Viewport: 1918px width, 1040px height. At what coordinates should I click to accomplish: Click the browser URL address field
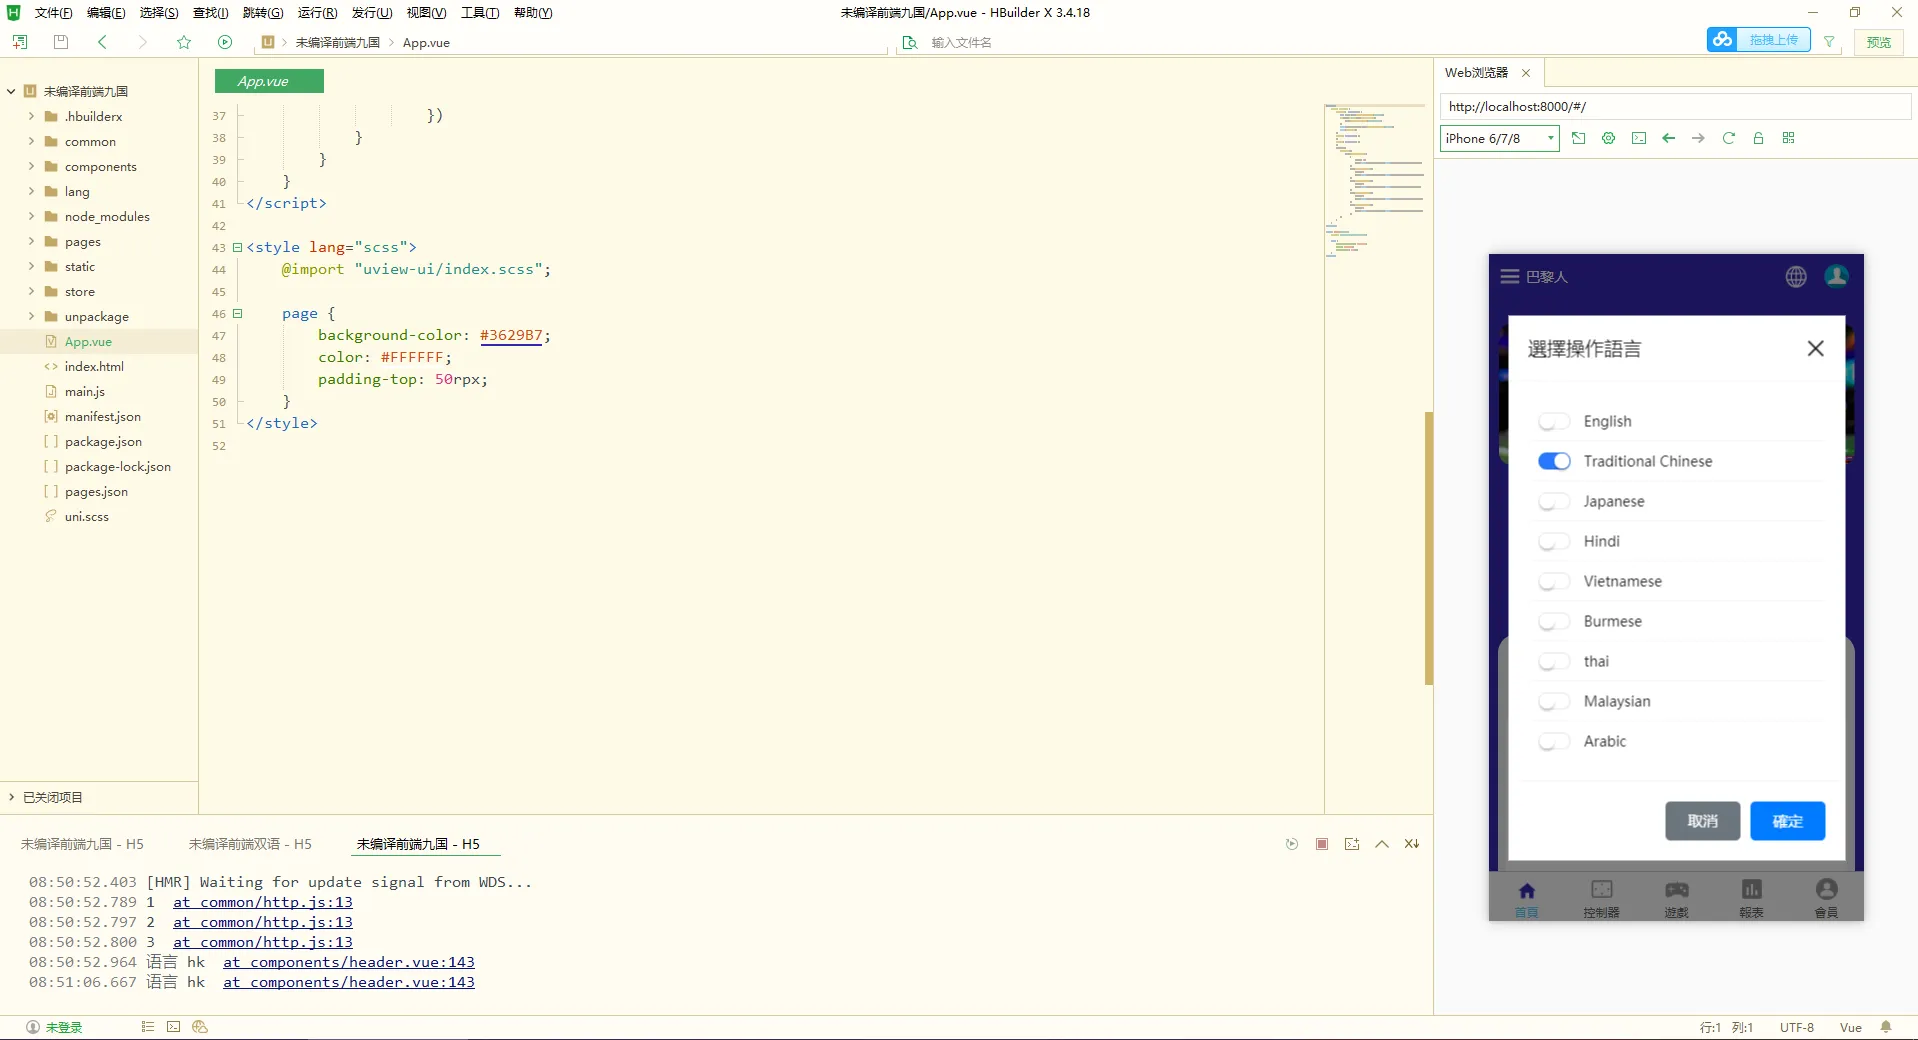[1675, 106]
